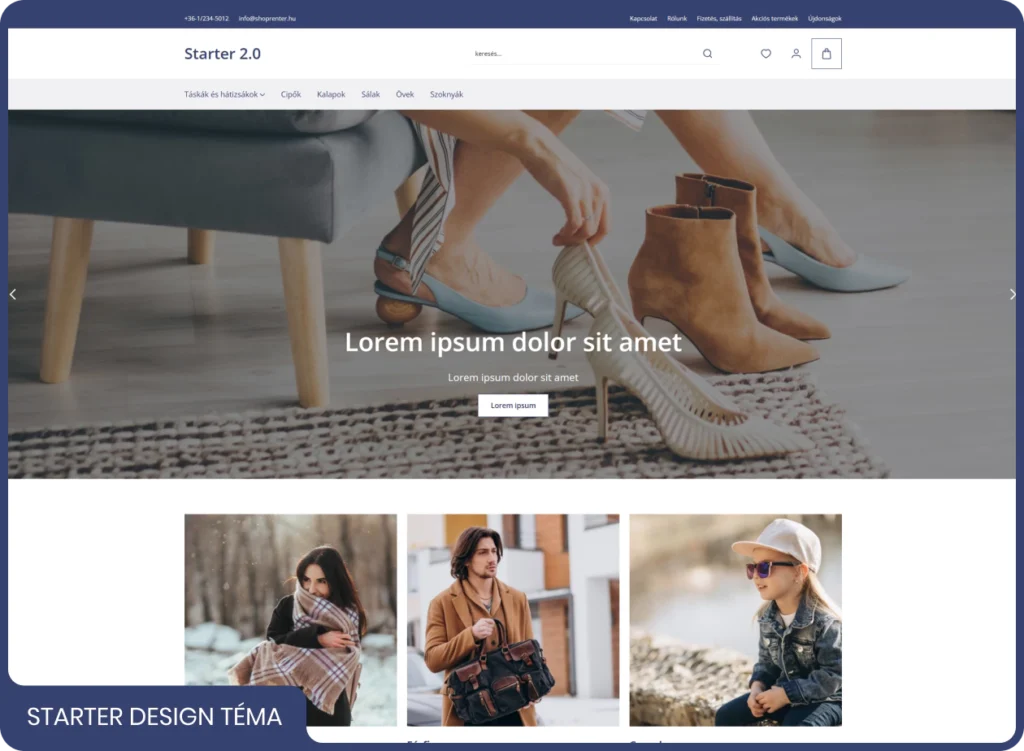1024x751 pixels.
Task: Select the Kalapok menu item
Action: (x=331, y=95)
